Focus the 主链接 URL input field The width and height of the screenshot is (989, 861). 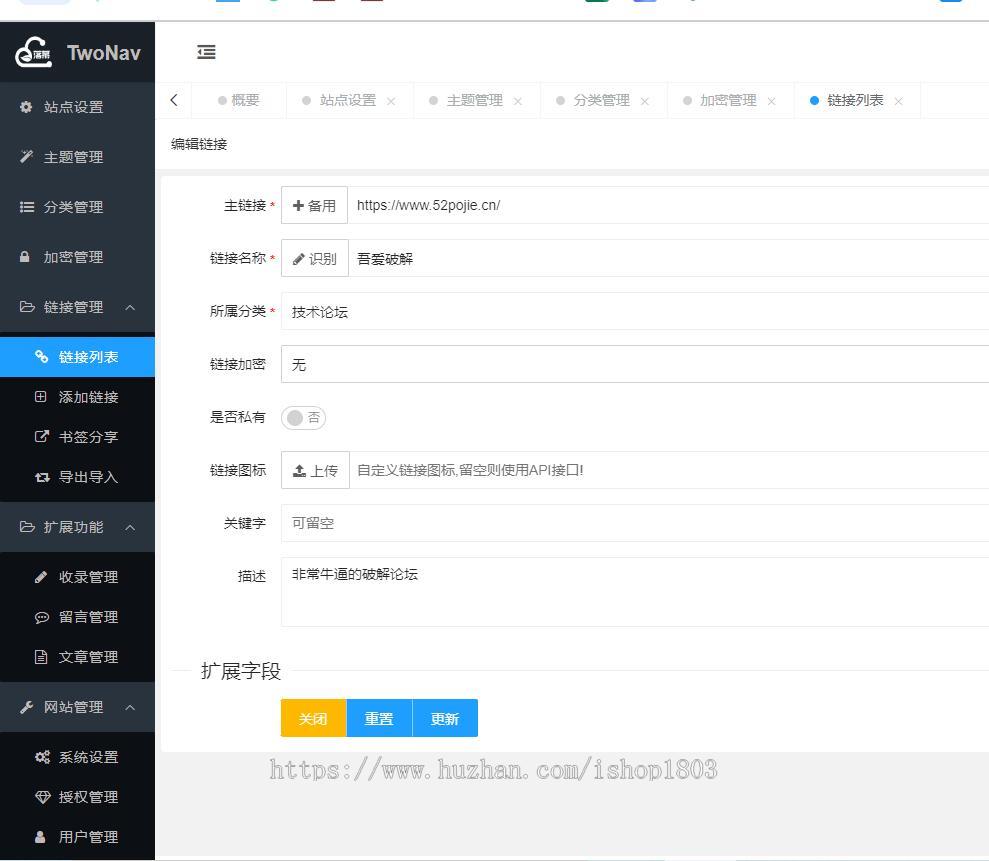pyautogui.click(x=668, y=206)
